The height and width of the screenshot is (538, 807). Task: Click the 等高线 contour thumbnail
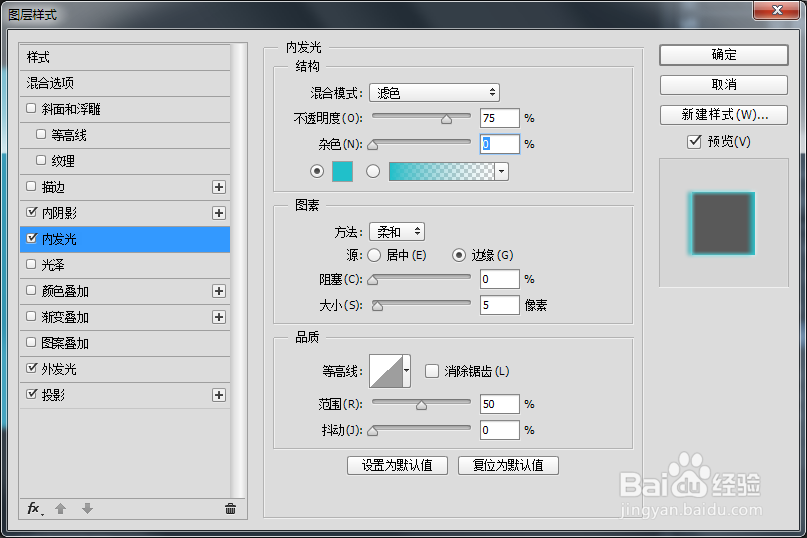(x=386, y=371)
